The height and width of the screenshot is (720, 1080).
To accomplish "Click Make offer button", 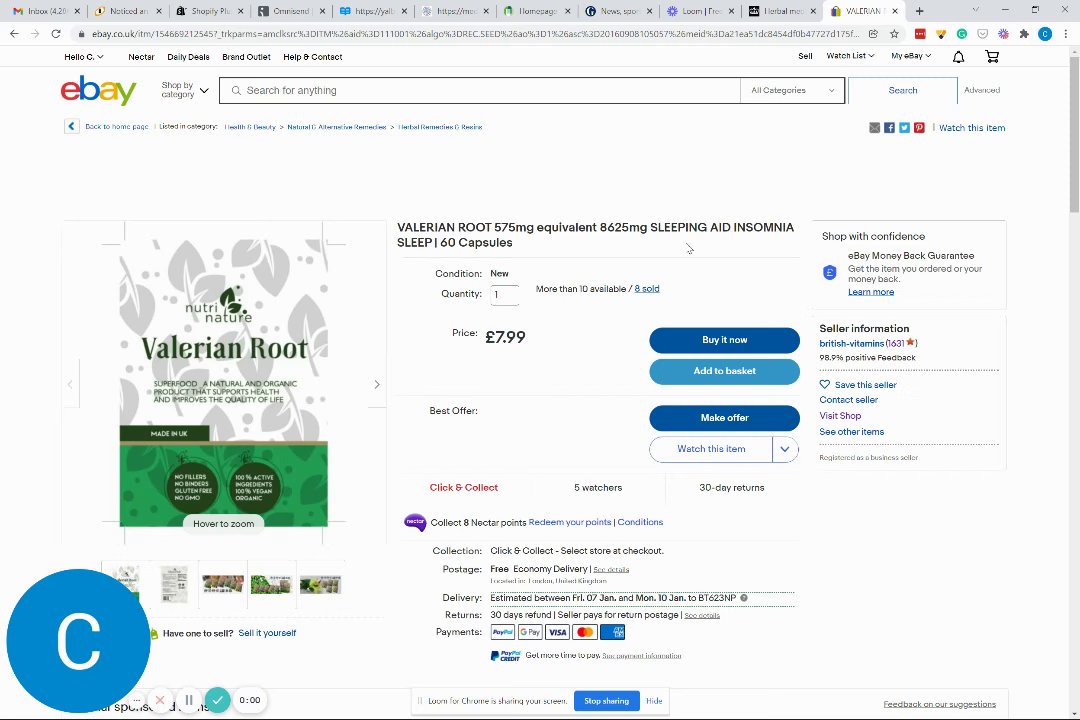I will [x=724, y=418].
